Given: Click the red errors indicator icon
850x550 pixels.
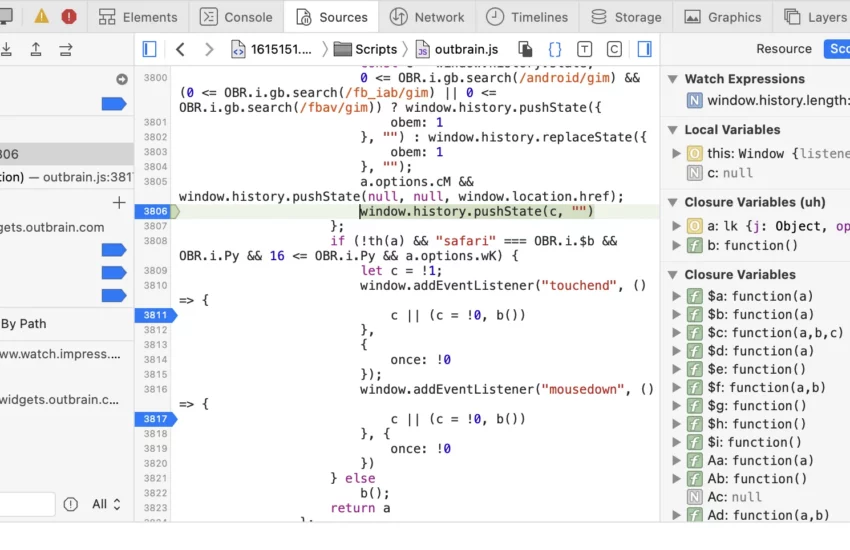Looking at the screenshot, I should tap(69, 17).
